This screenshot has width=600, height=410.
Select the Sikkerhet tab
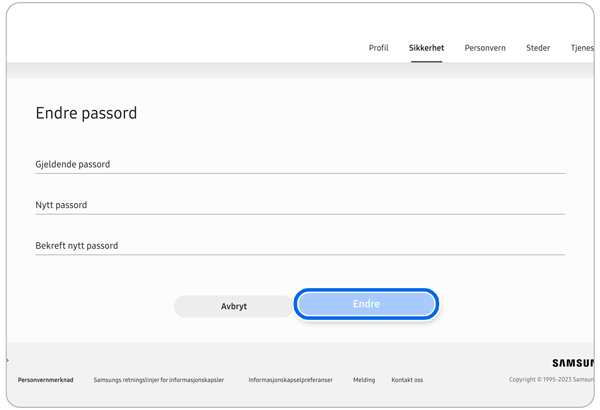(426, 48)
